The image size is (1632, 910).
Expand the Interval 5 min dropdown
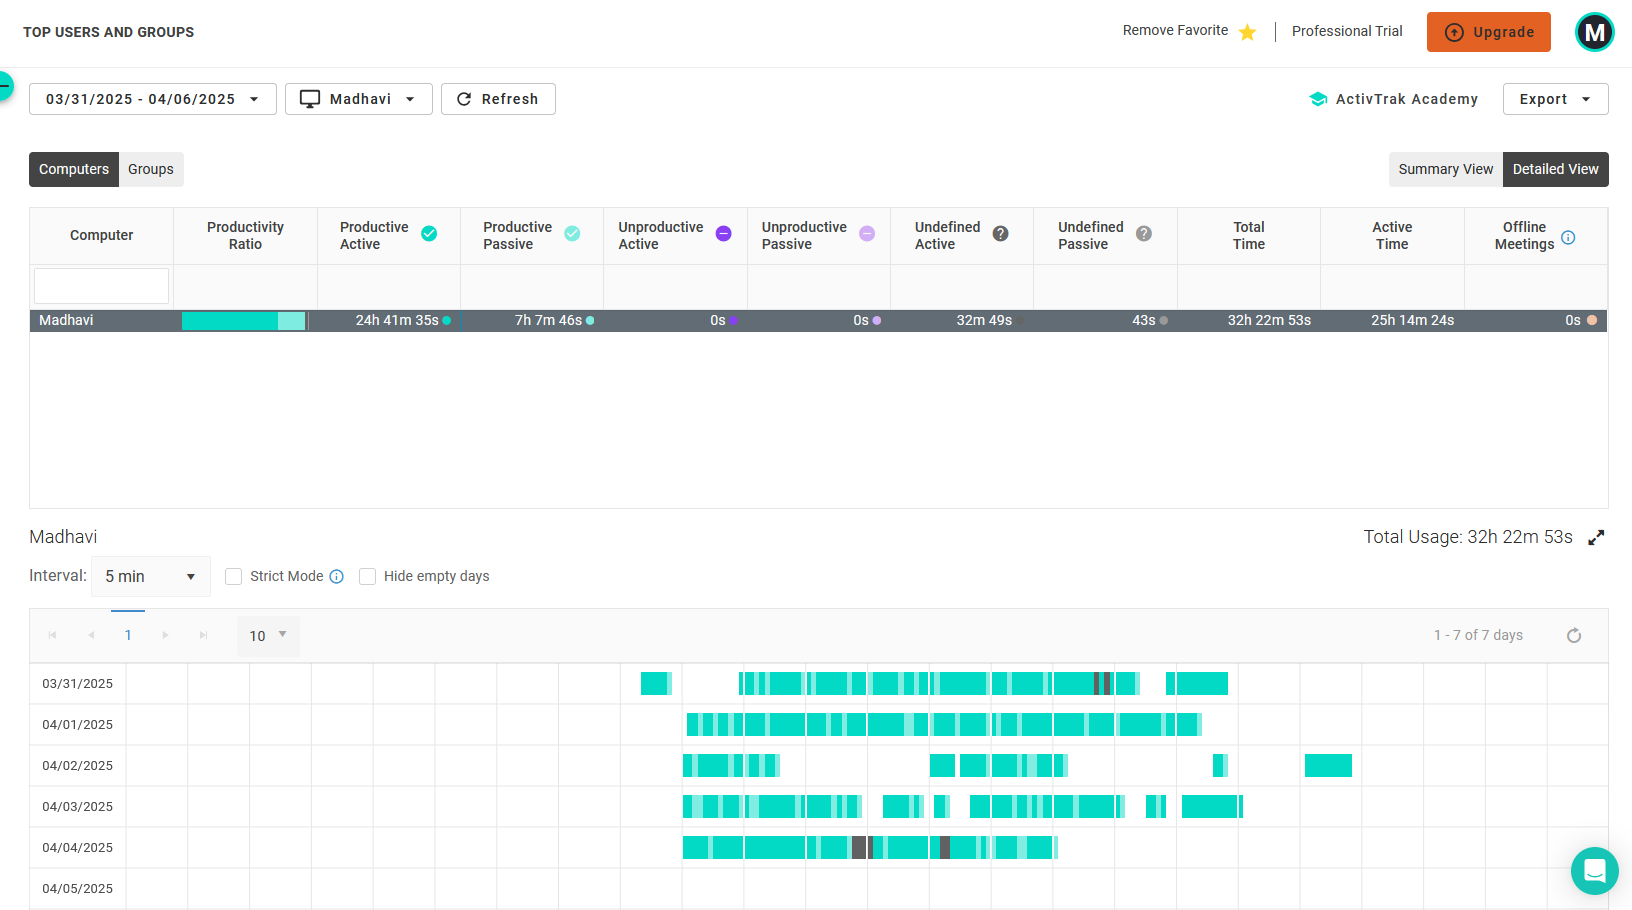150,577
